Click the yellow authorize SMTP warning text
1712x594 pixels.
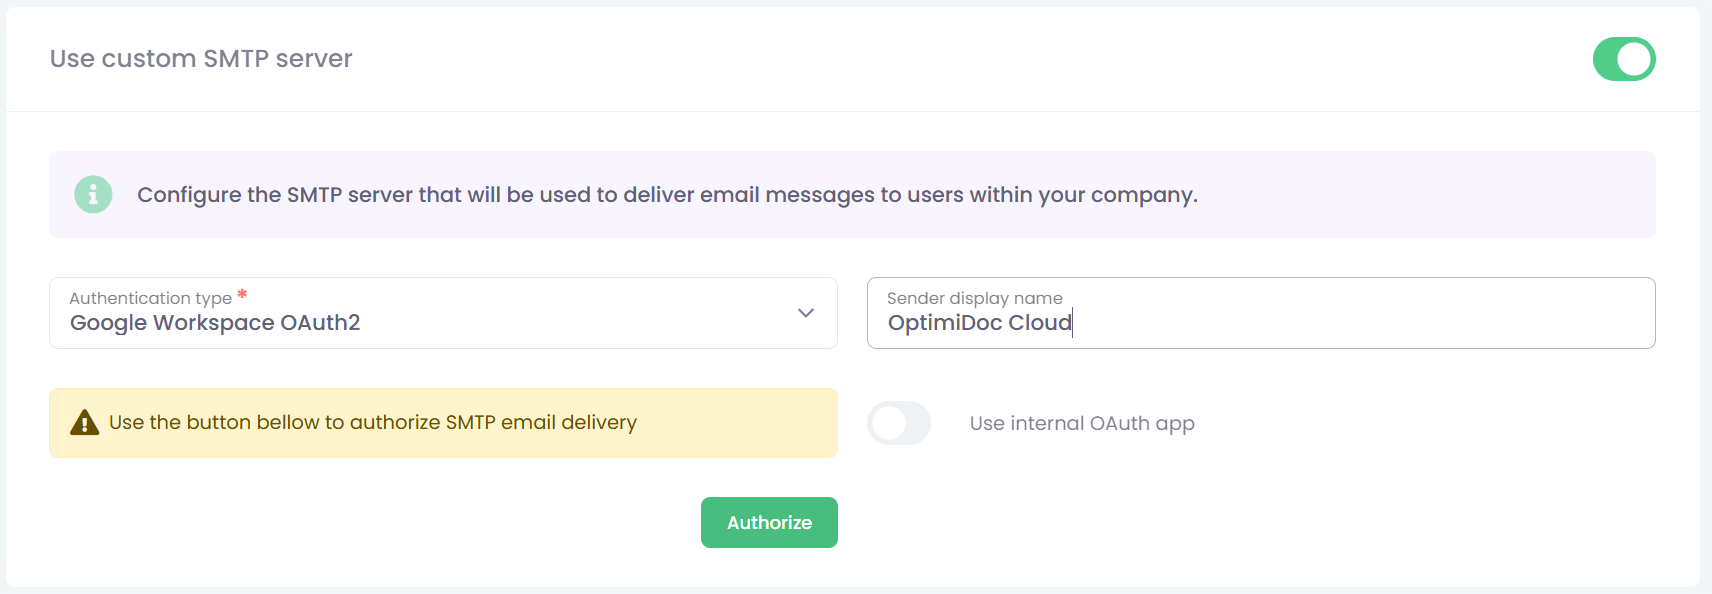(x=372, y=422)
